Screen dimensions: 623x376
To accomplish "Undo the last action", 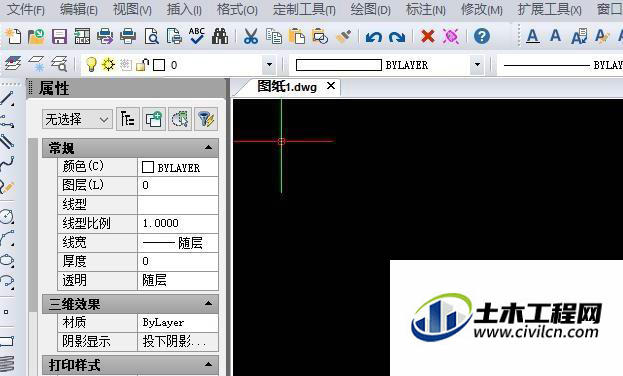I will (373, 37).
